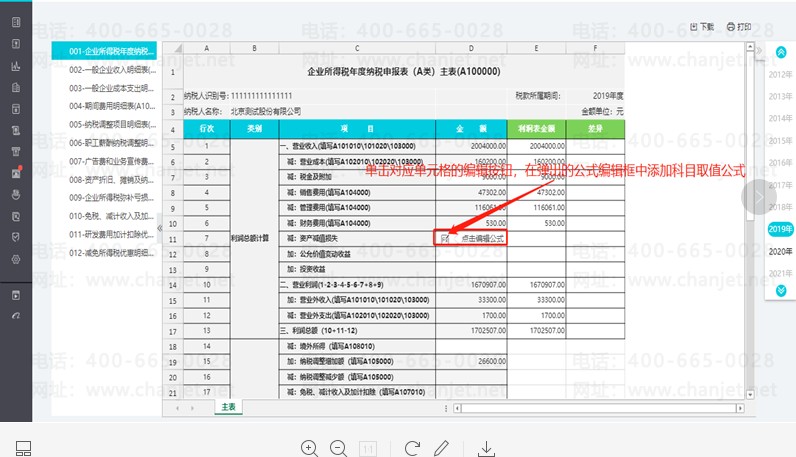This screenshot has width=796, height=457.
Task: Click the 金额 column heading cell
Action: click(x=471, y=129)
